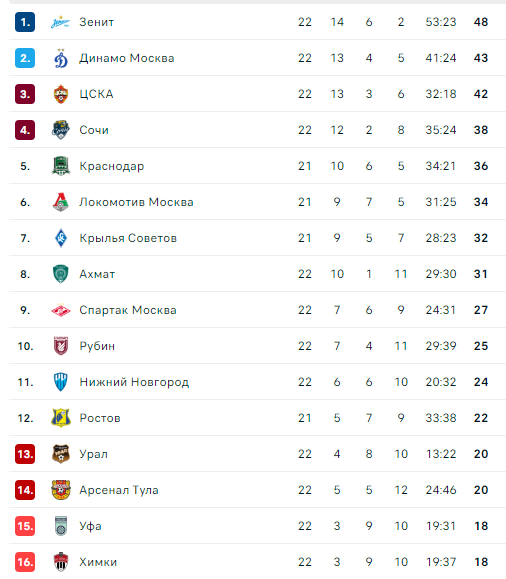Screen dimensions: 506x579
Task: Click the light-blue position 2 badge
Action: (x=25, y=58)
